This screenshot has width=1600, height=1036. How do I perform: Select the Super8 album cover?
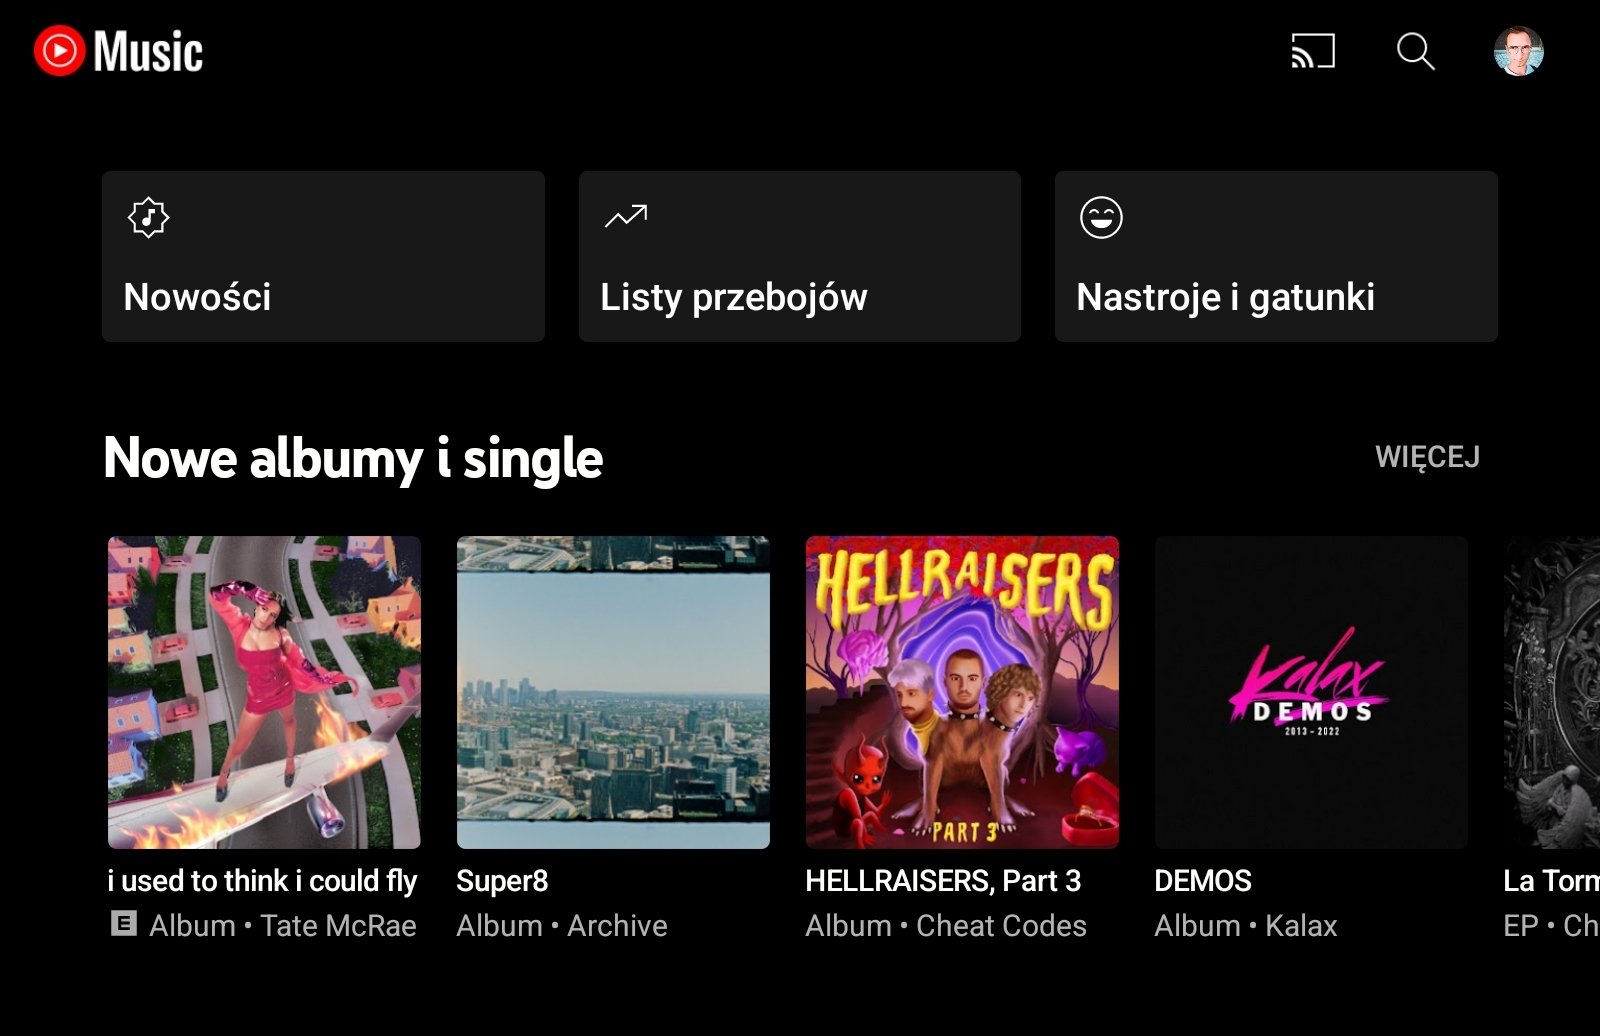click(x=613, y=692)
